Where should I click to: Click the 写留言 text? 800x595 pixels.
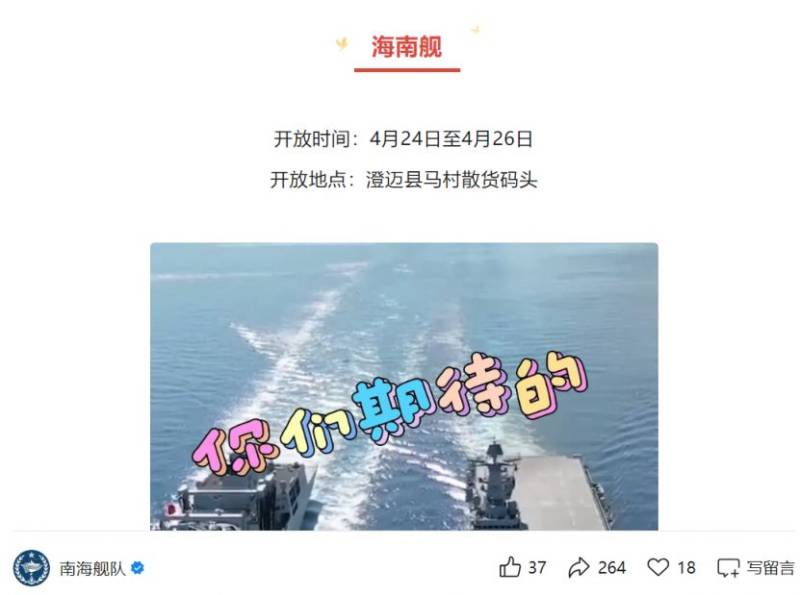click(770, 567)
